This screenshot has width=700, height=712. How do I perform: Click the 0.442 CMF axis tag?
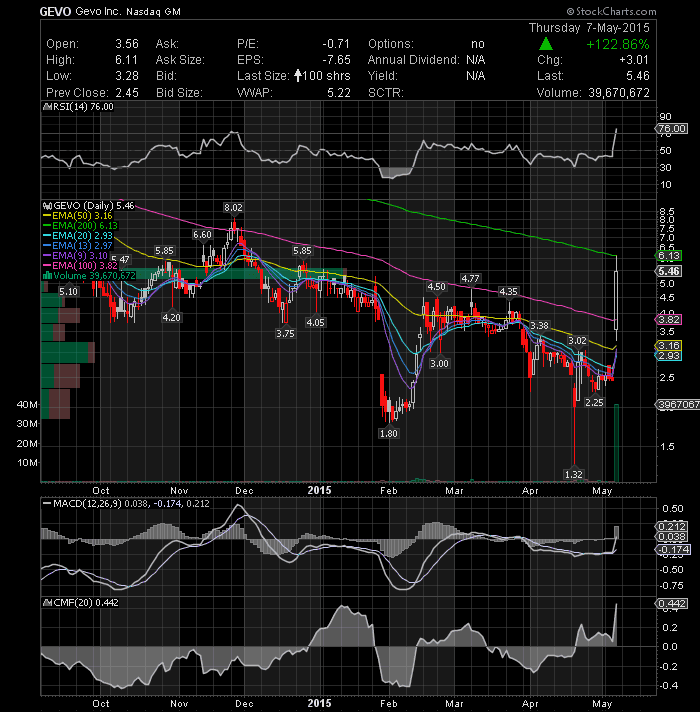[672, 603]
